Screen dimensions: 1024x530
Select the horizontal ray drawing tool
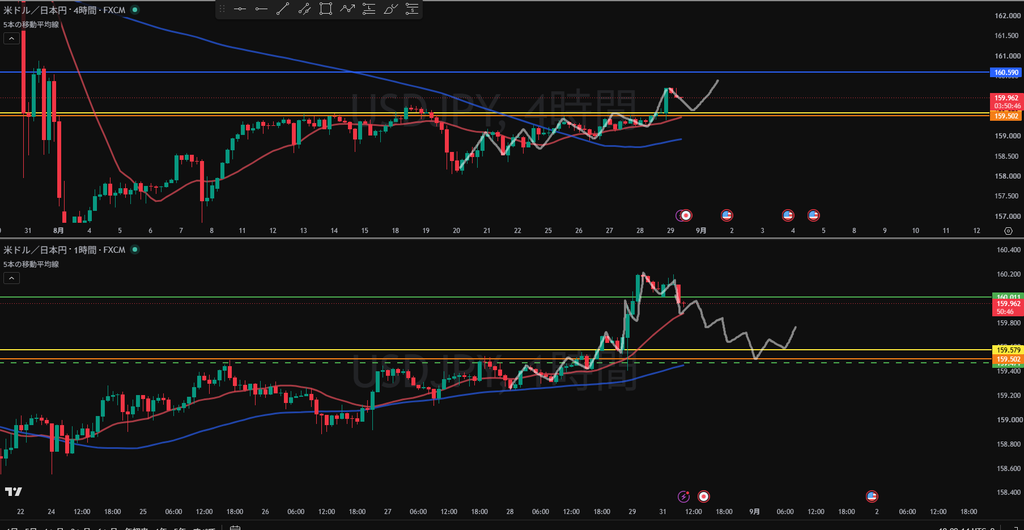261,9
